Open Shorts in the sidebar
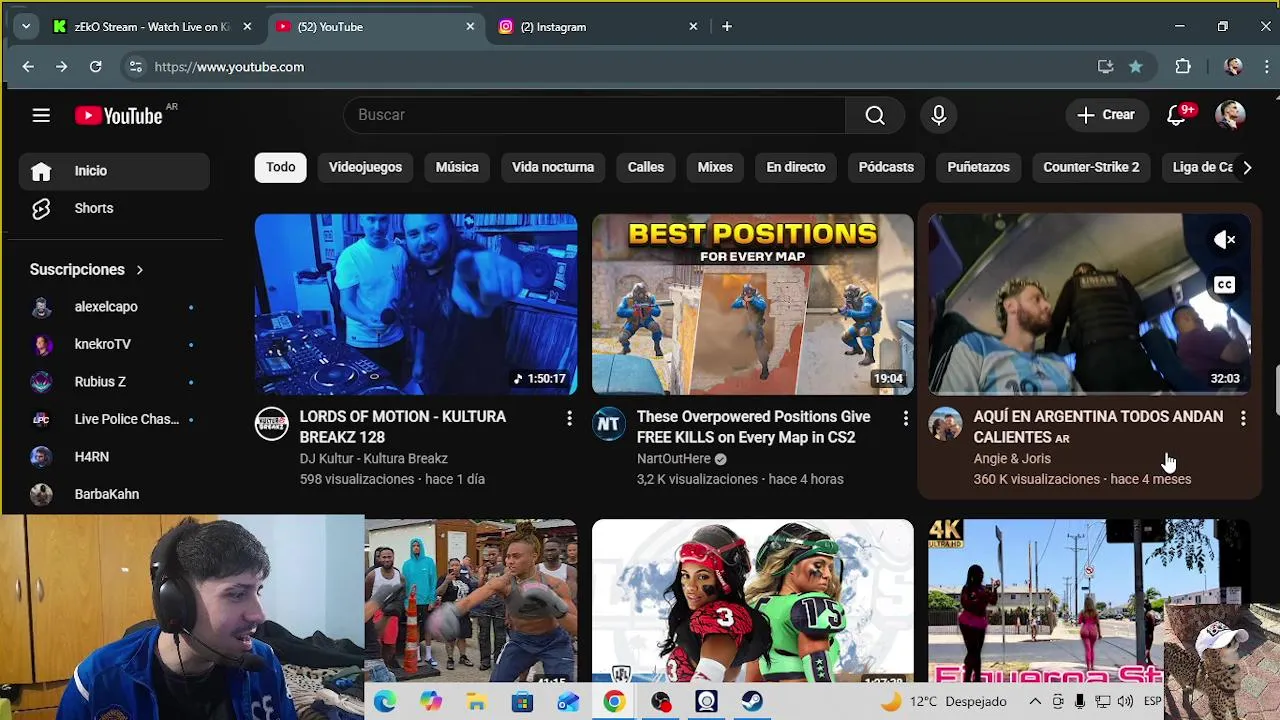Viewport: 1280px width, 720px height. click(x=114, y=208)
